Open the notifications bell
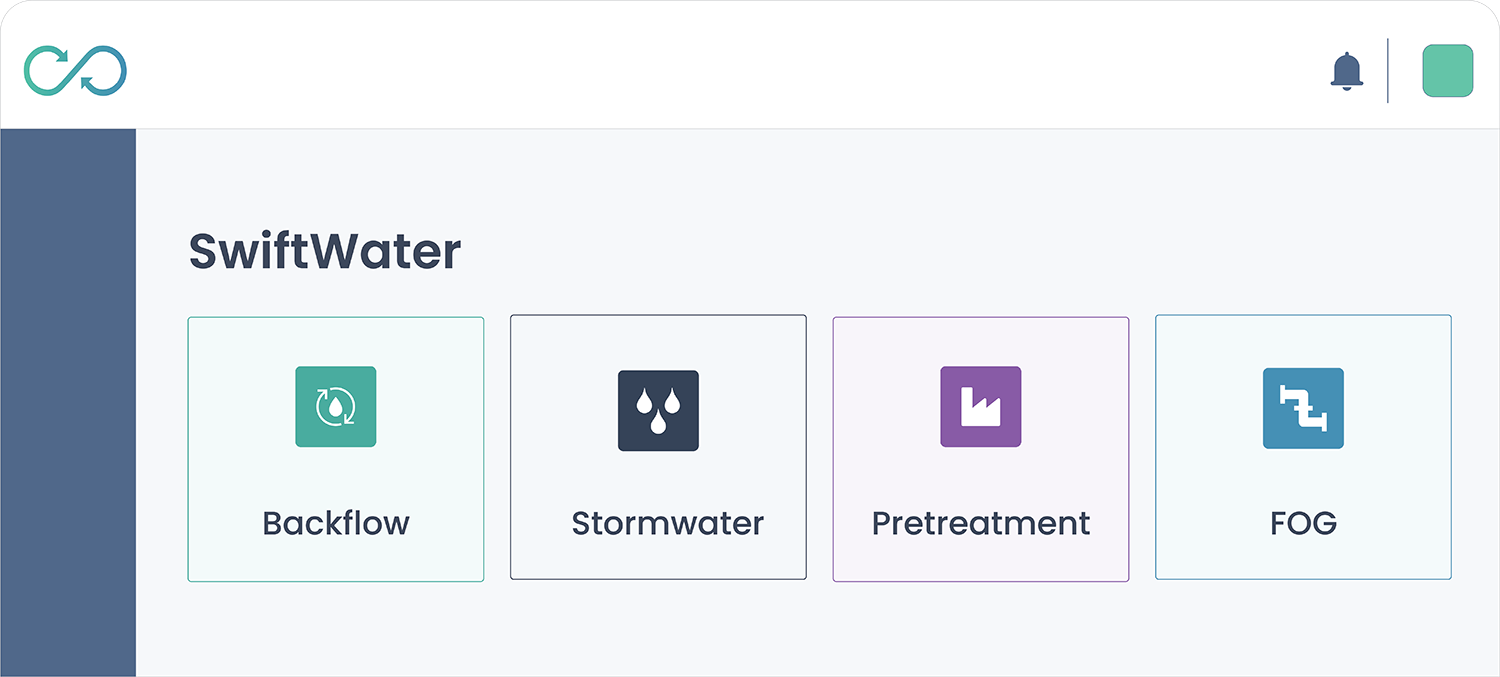The height and width of the screenshot is (677, 1500). point(1347,71)
